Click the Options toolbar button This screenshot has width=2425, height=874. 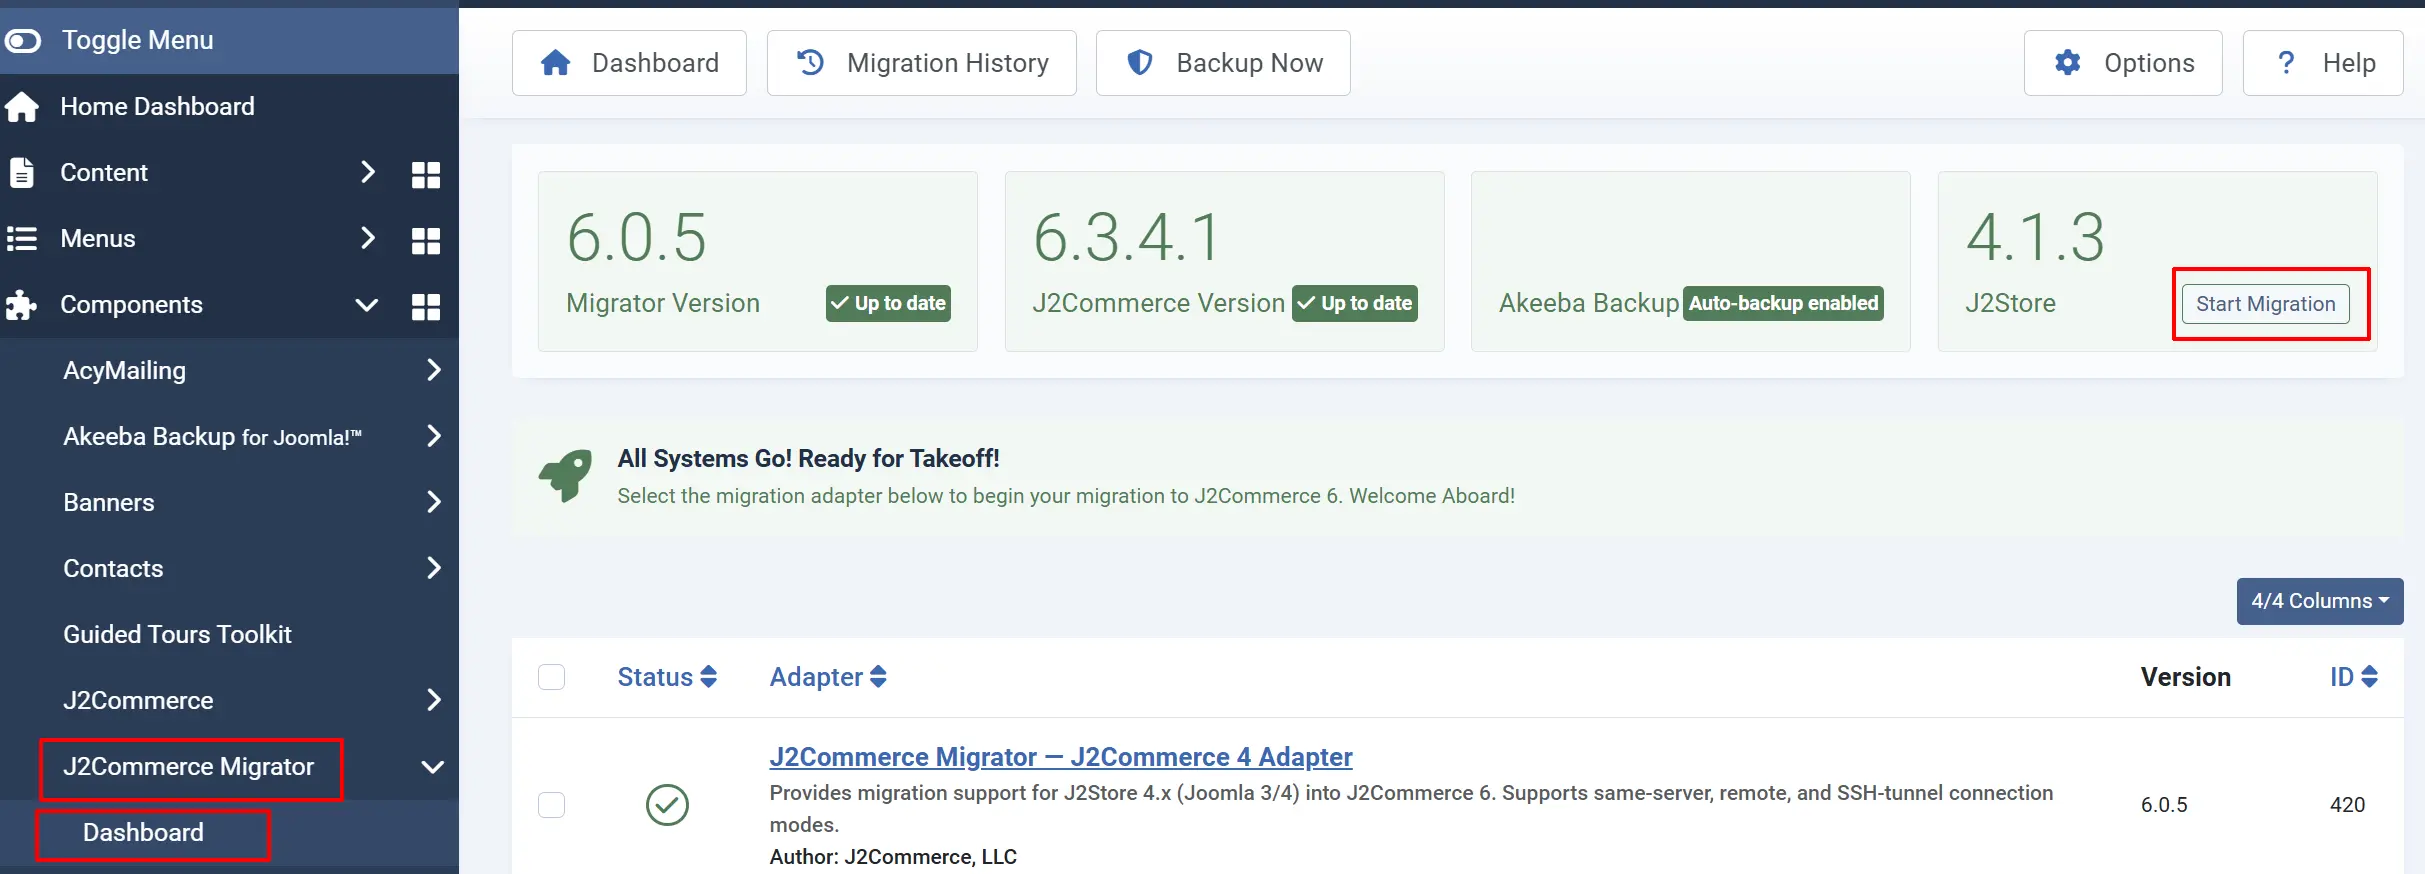point(2123,63)
